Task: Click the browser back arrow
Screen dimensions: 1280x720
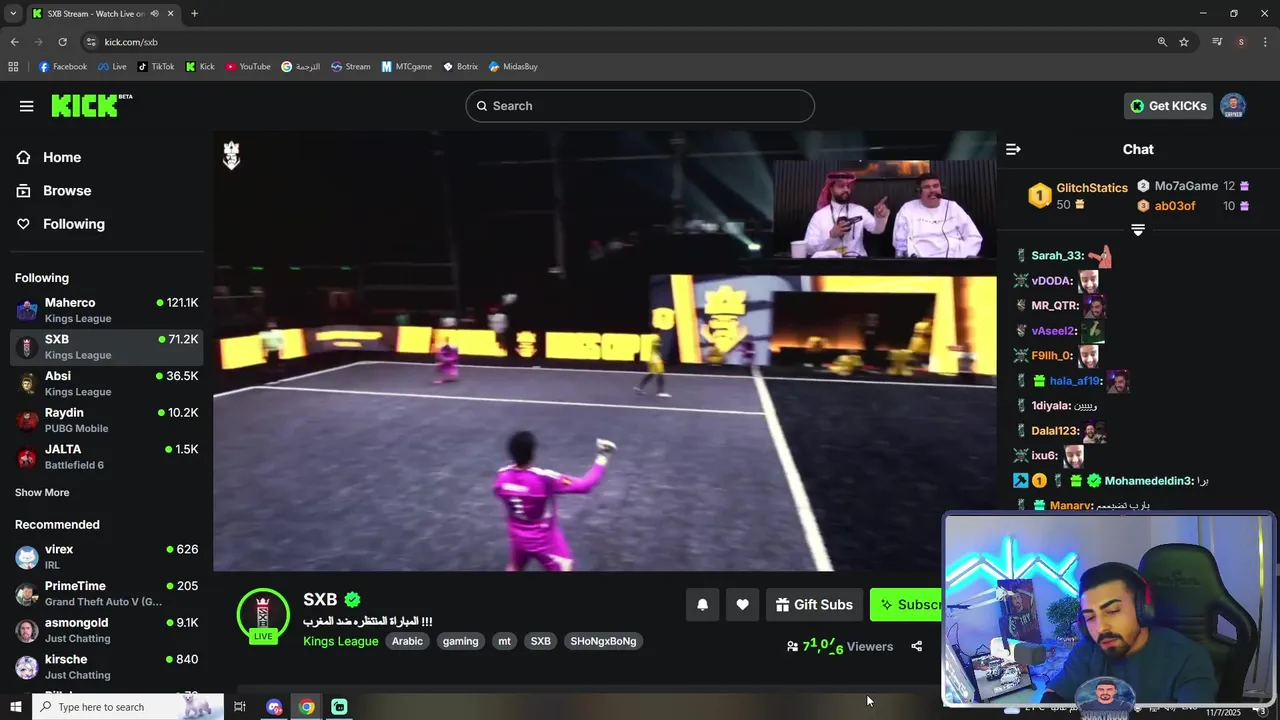Action: pyautogui.click(x=14, y=42)
